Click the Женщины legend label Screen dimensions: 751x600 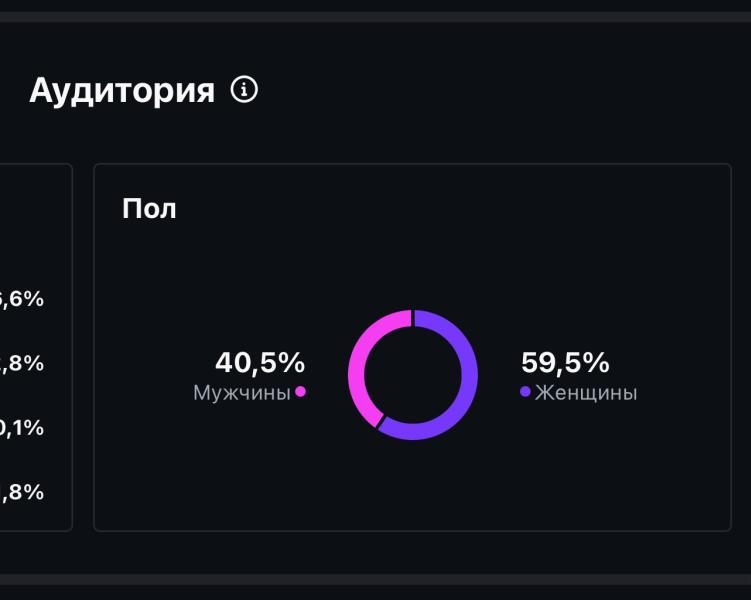pyautogui.click(x=586, y=393)
